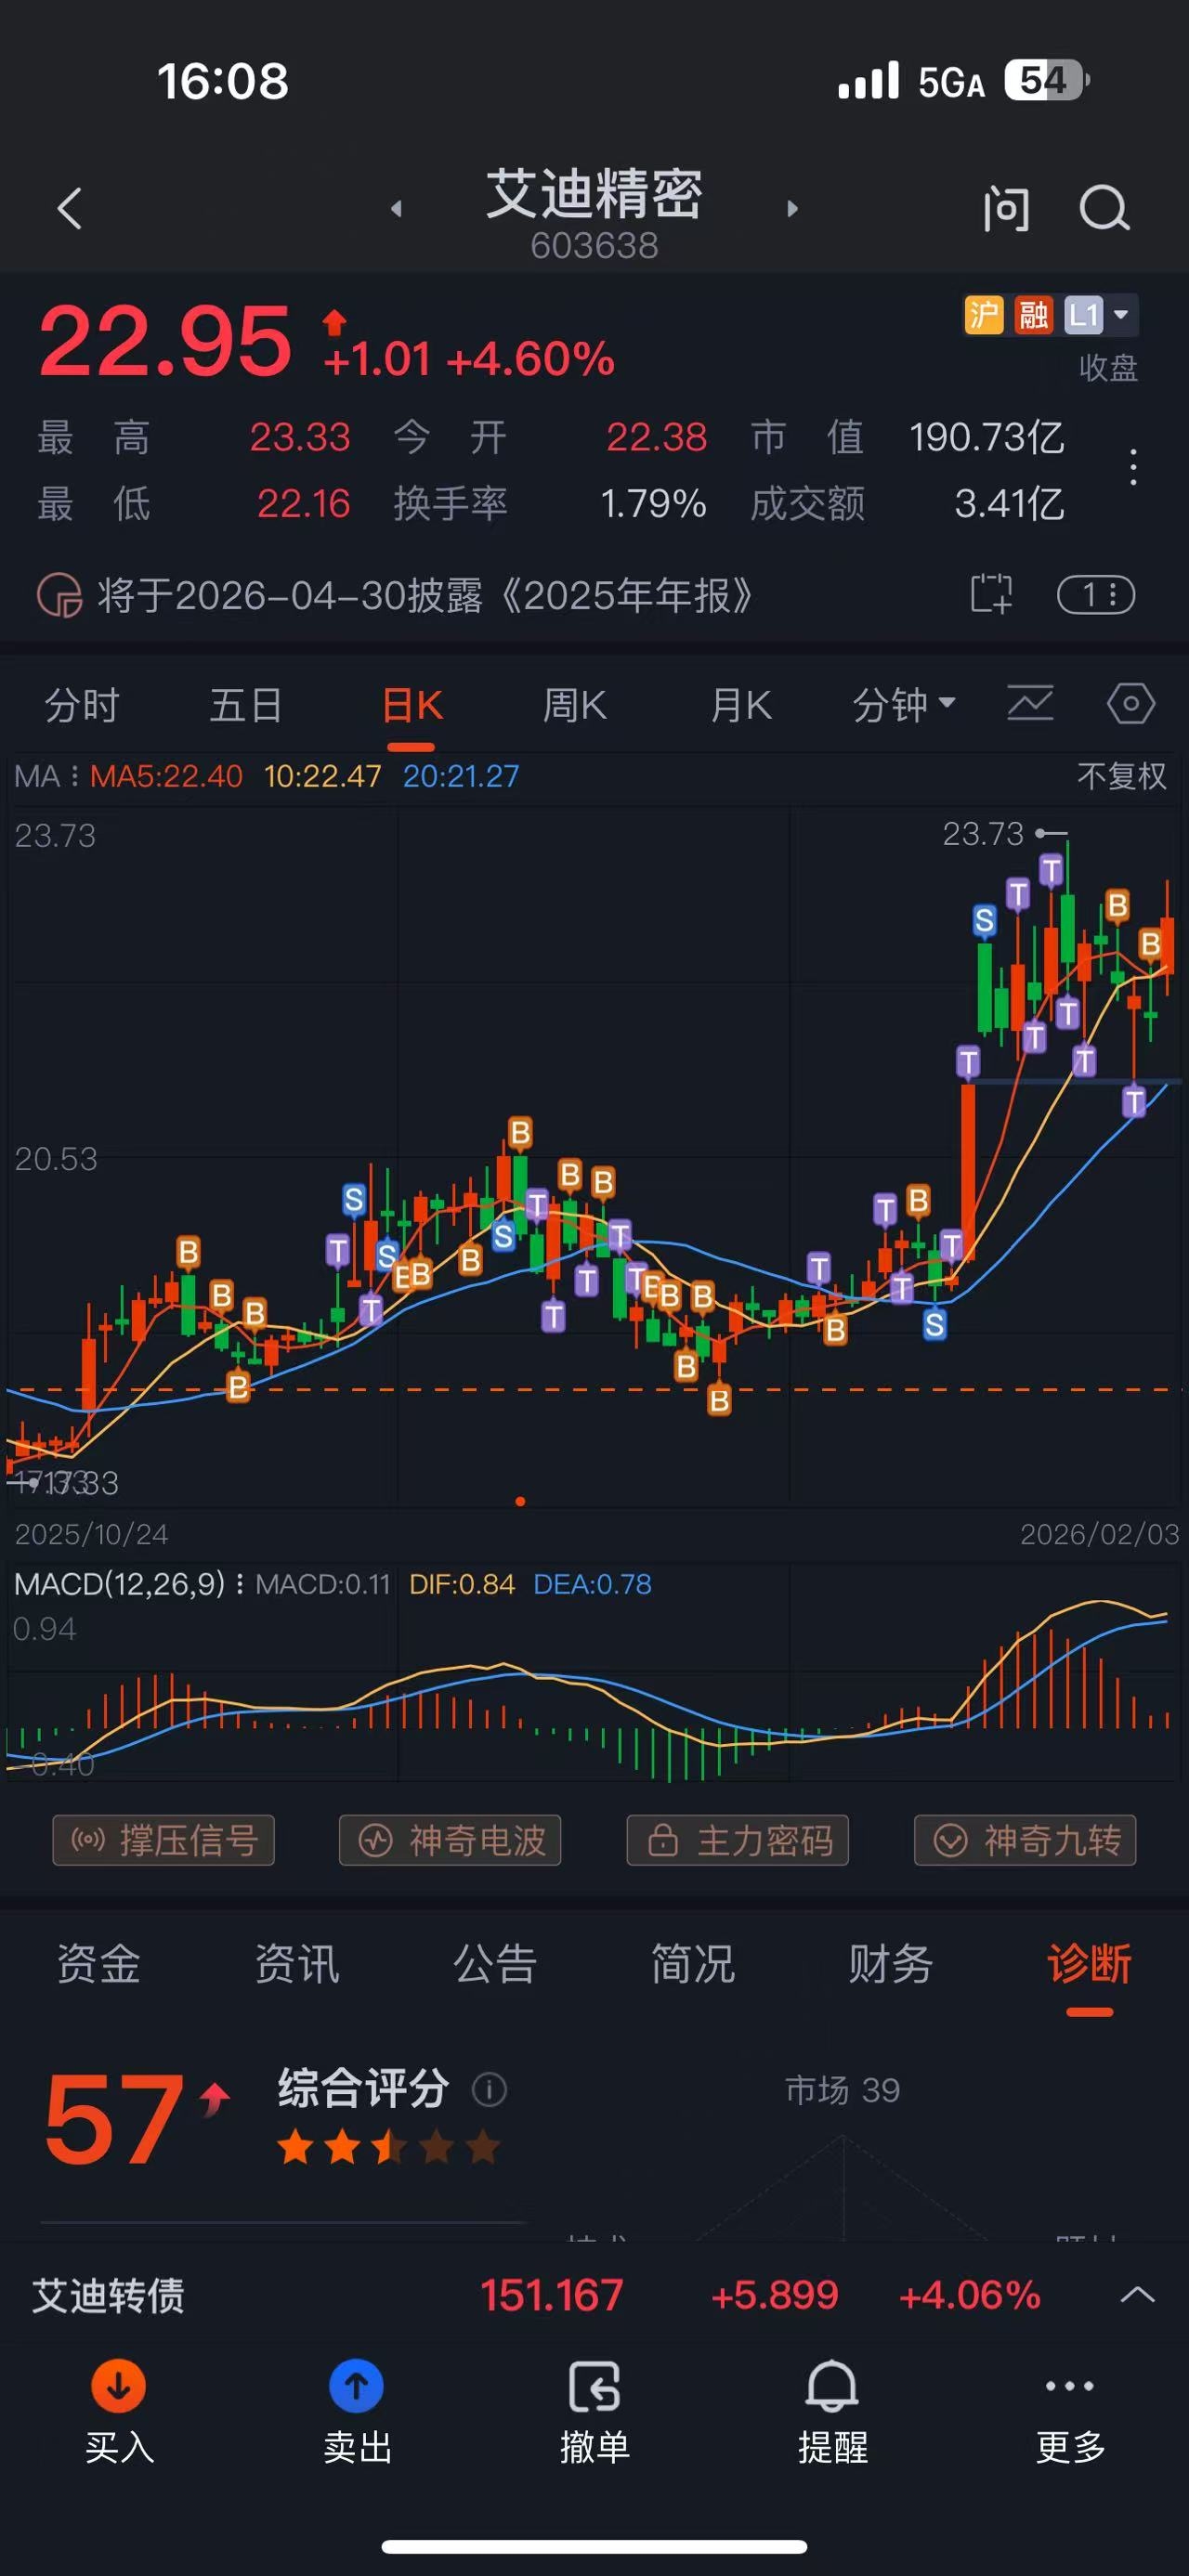This screenshot has height=2576, width=1189.
Task: Open chart settings hexagon icon
Action: tap(1131, 704)
